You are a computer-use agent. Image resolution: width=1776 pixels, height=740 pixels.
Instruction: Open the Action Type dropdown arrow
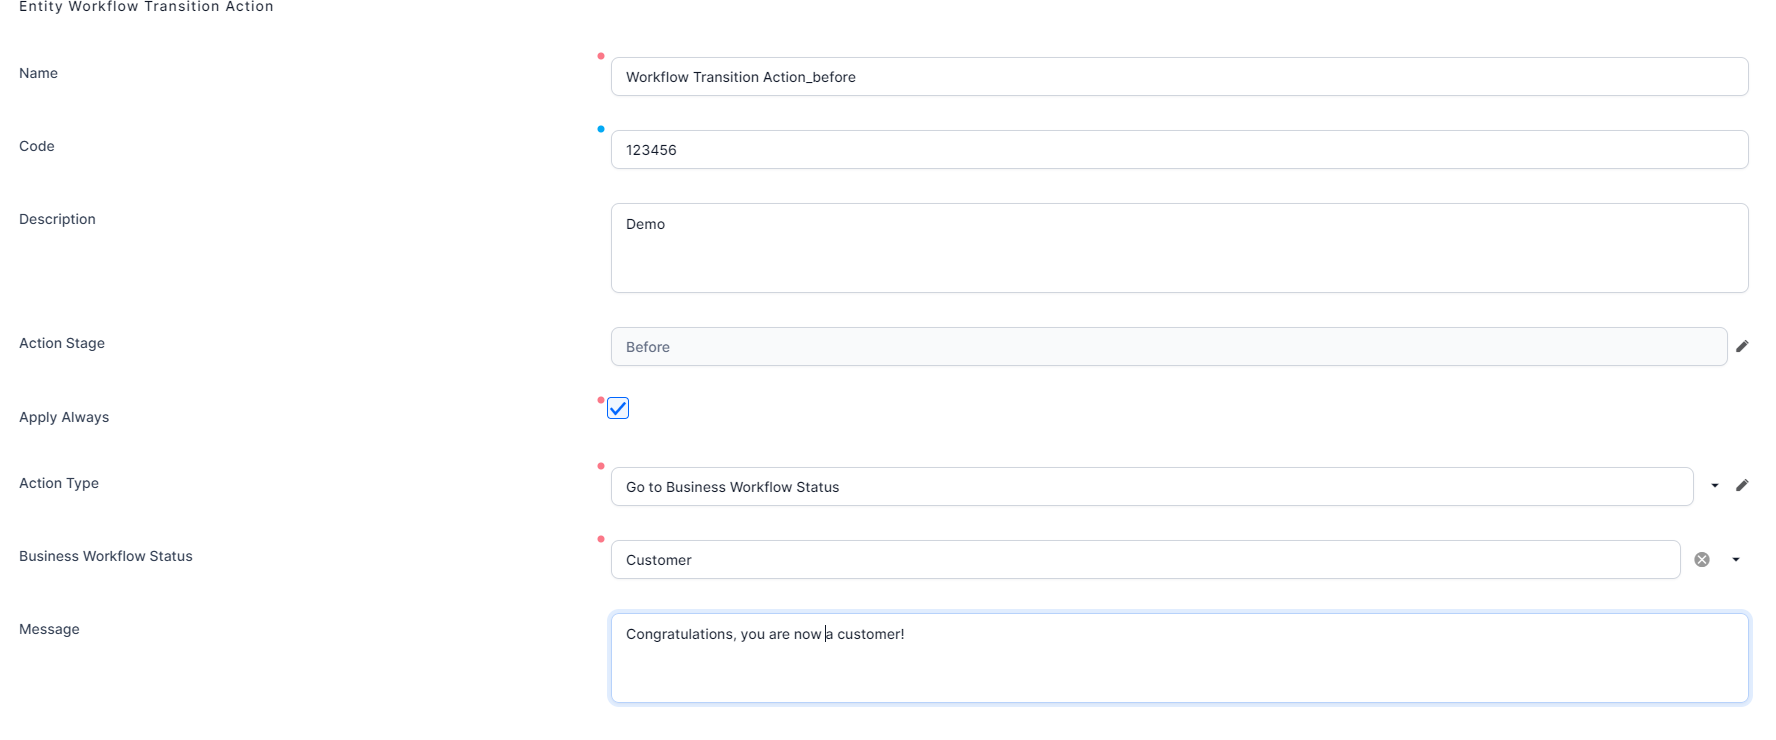tap(1715, 486)
